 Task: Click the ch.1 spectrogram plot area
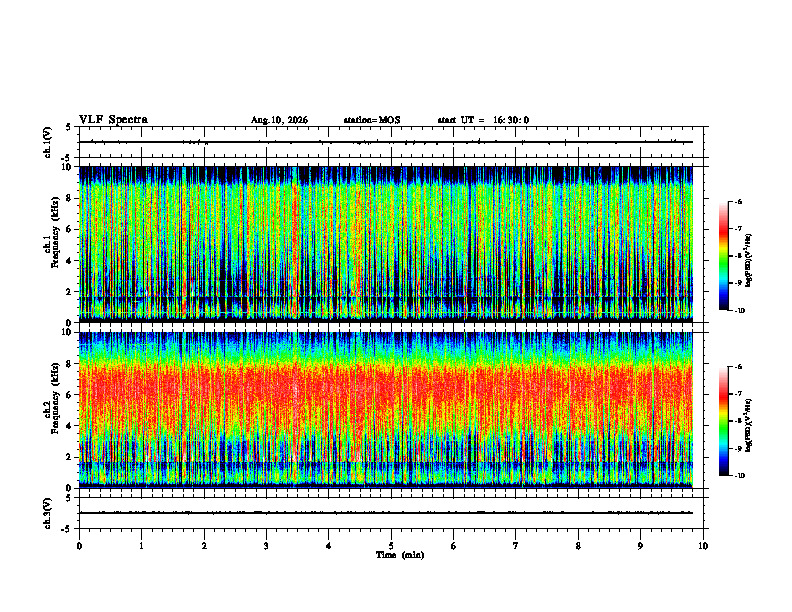386,244
